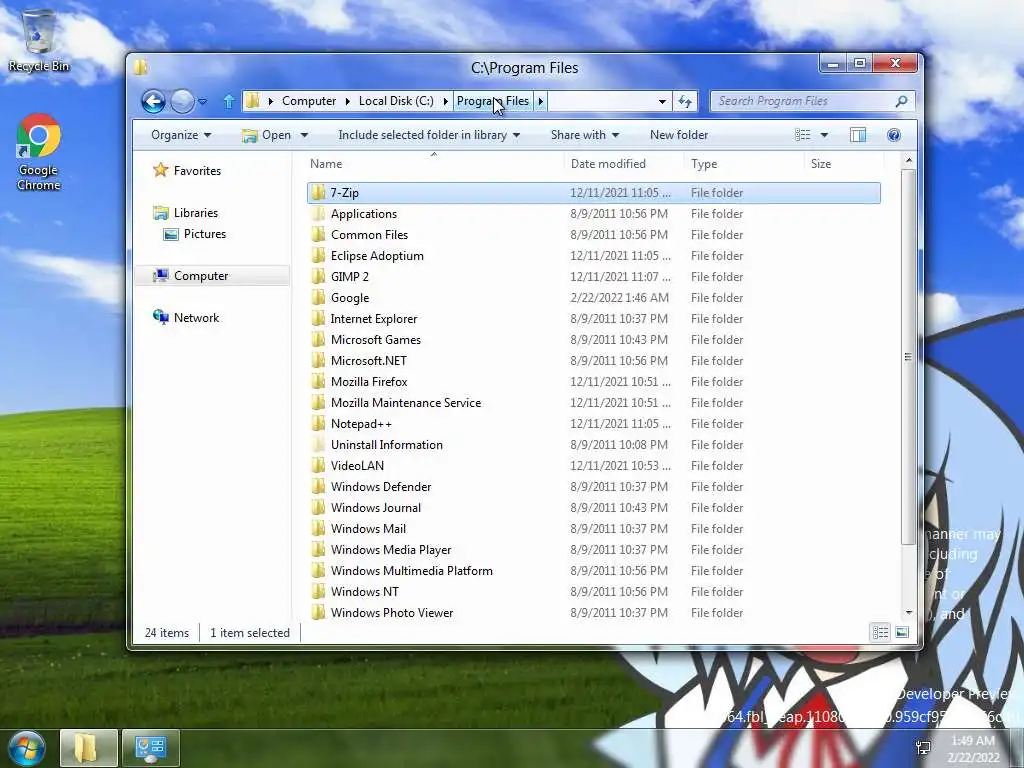Select the Eclipse Adoptium folder icon
The image size is (1024, 768).
coord(318,255)
